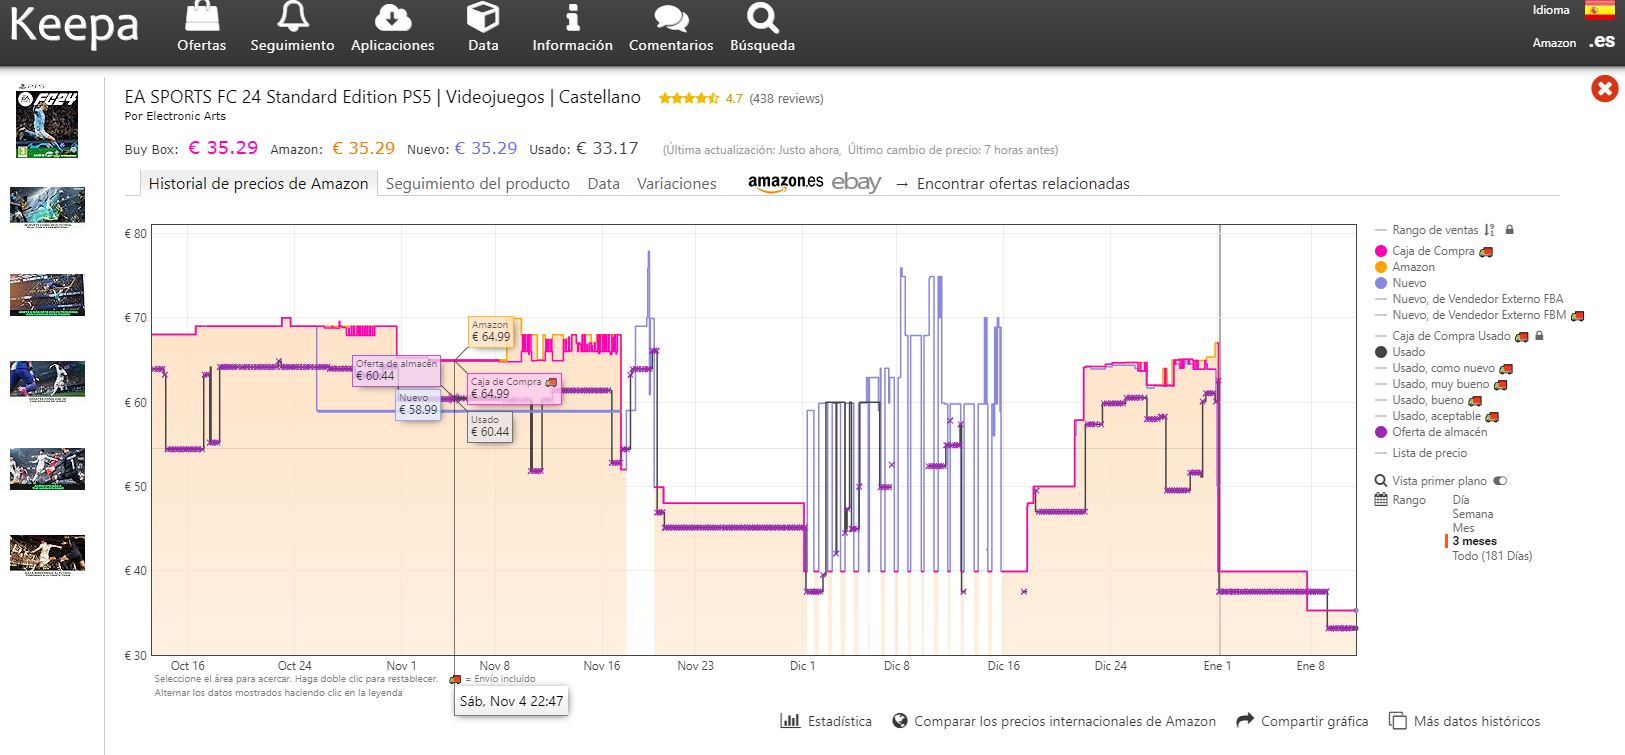
Task: Toggle Nuevo, de Vendedor Externo FBM
Action: point(1480,315)
